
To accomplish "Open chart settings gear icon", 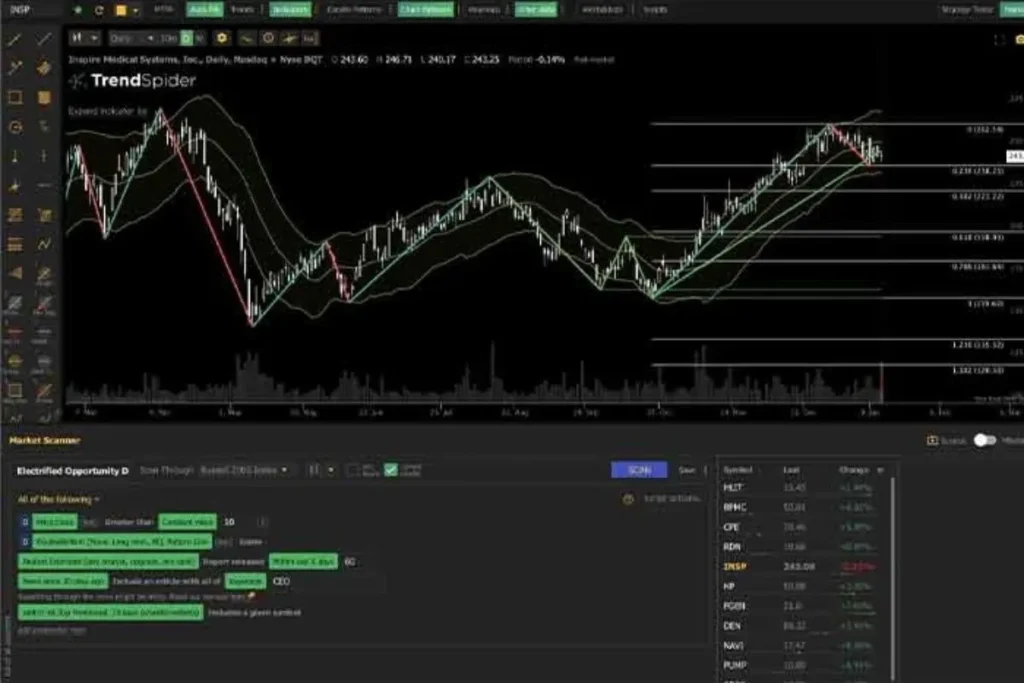I will click(222, 38).
